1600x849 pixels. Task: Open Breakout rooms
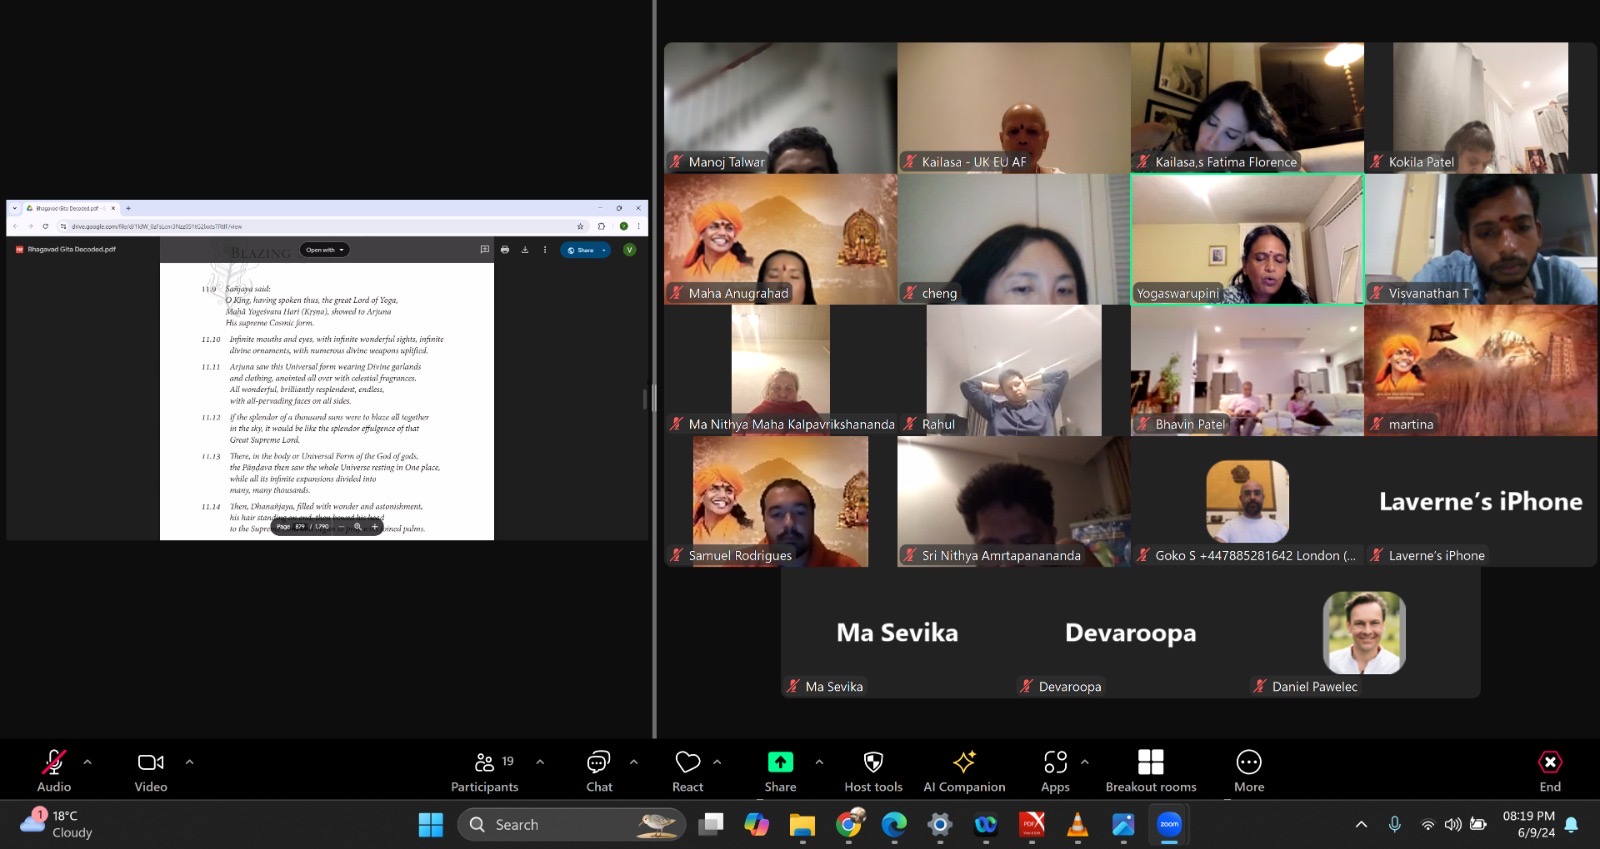click(1150, 771)
